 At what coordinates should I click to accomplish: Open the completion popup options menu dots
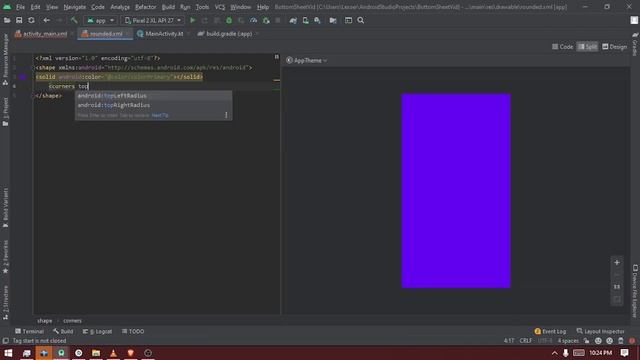pyautogui.click(x=226, y=115)
